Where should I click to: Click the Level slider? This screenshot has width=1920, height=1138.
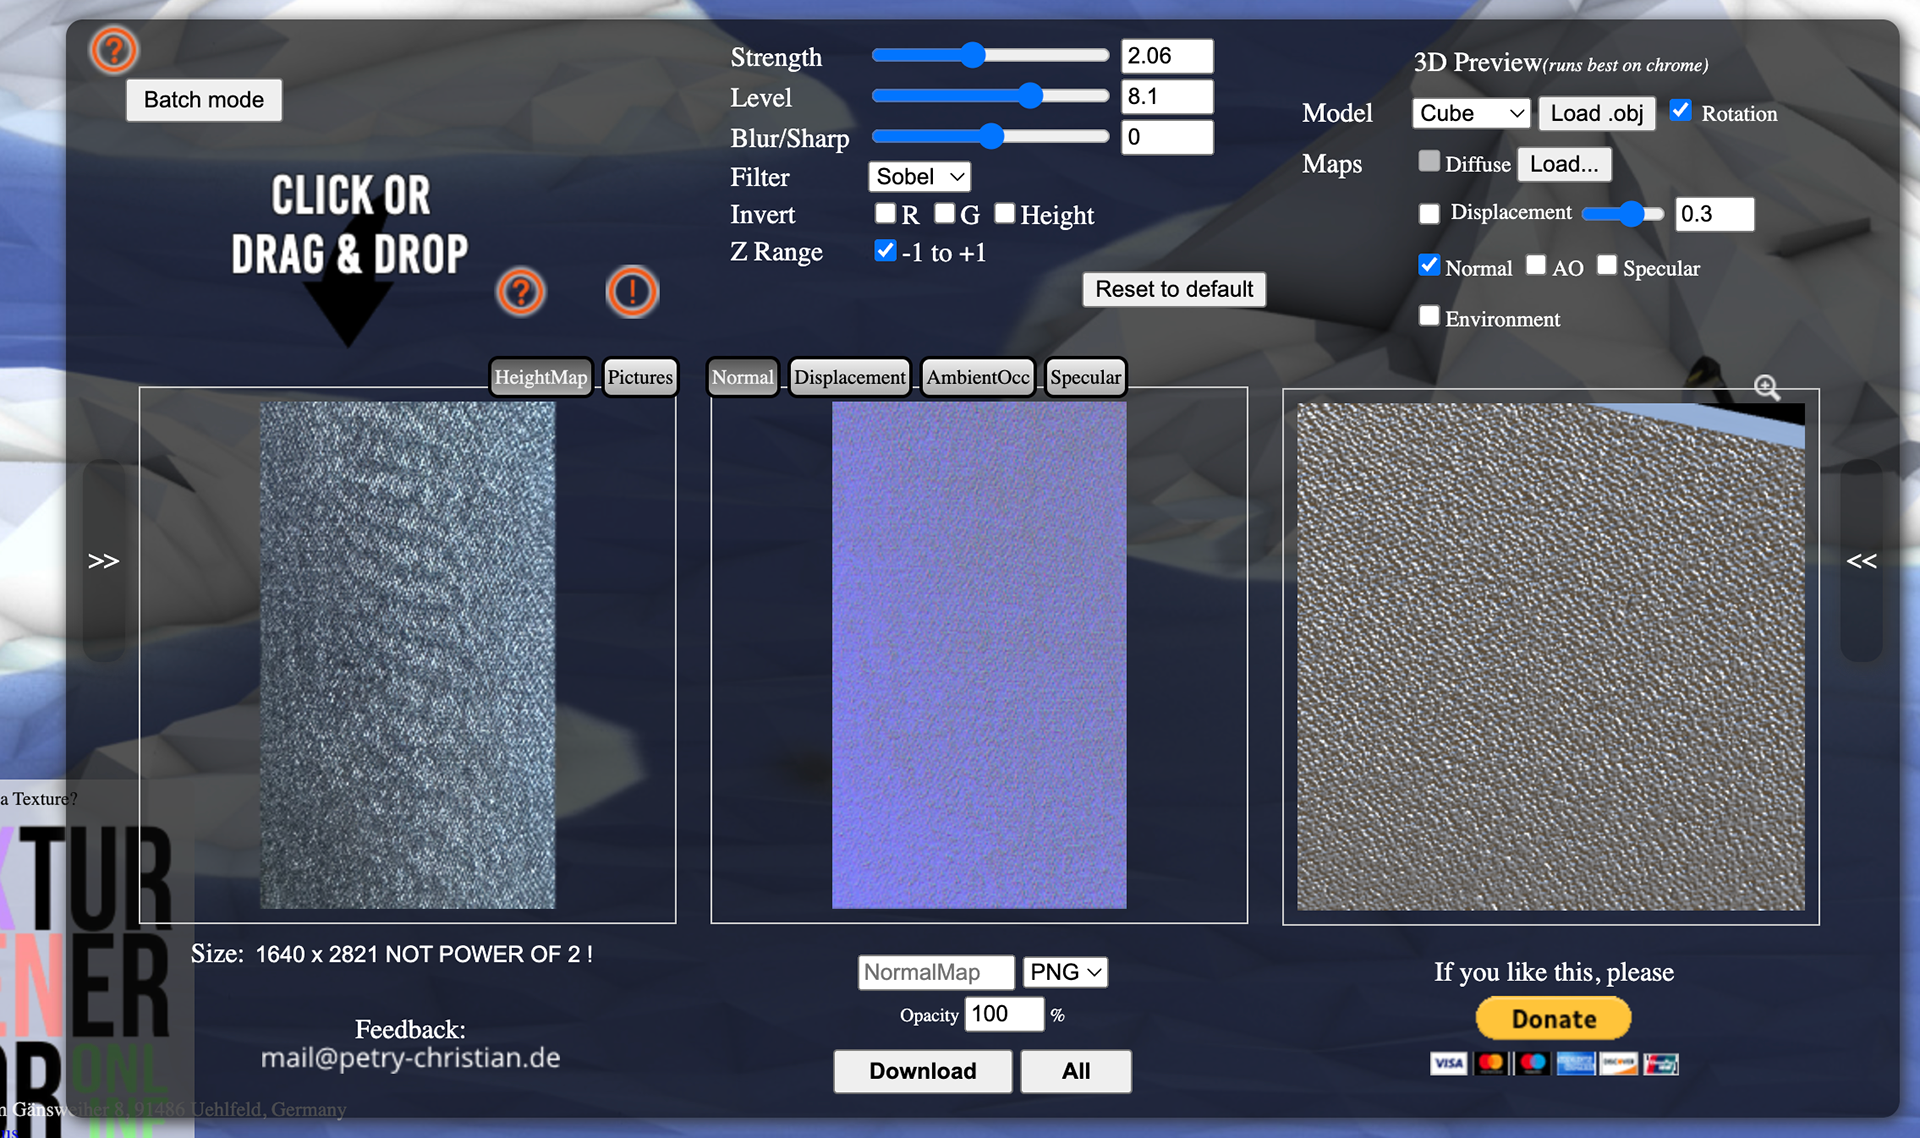(x=990, y=96)
